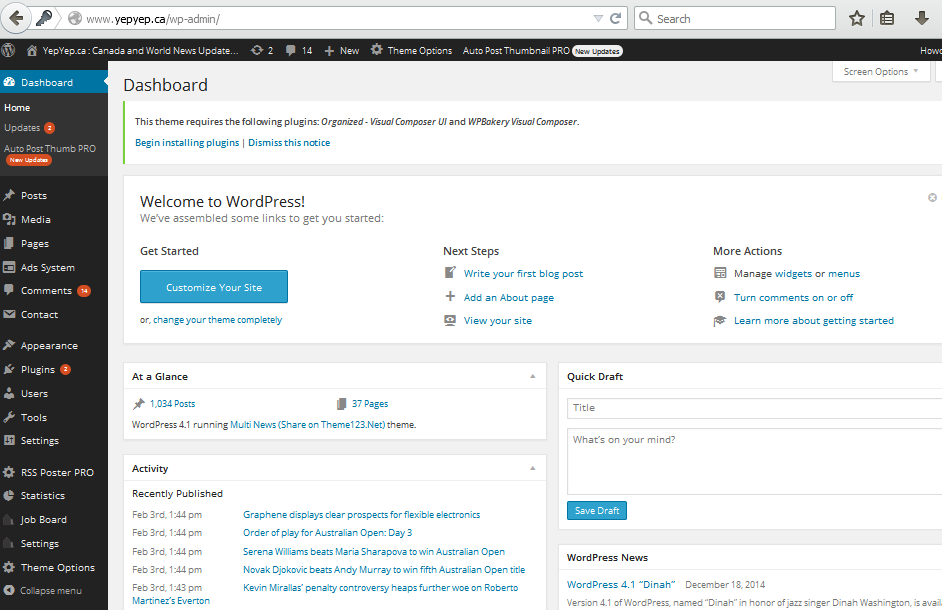Click the Plugins plug icon

(x=9, y=369)
